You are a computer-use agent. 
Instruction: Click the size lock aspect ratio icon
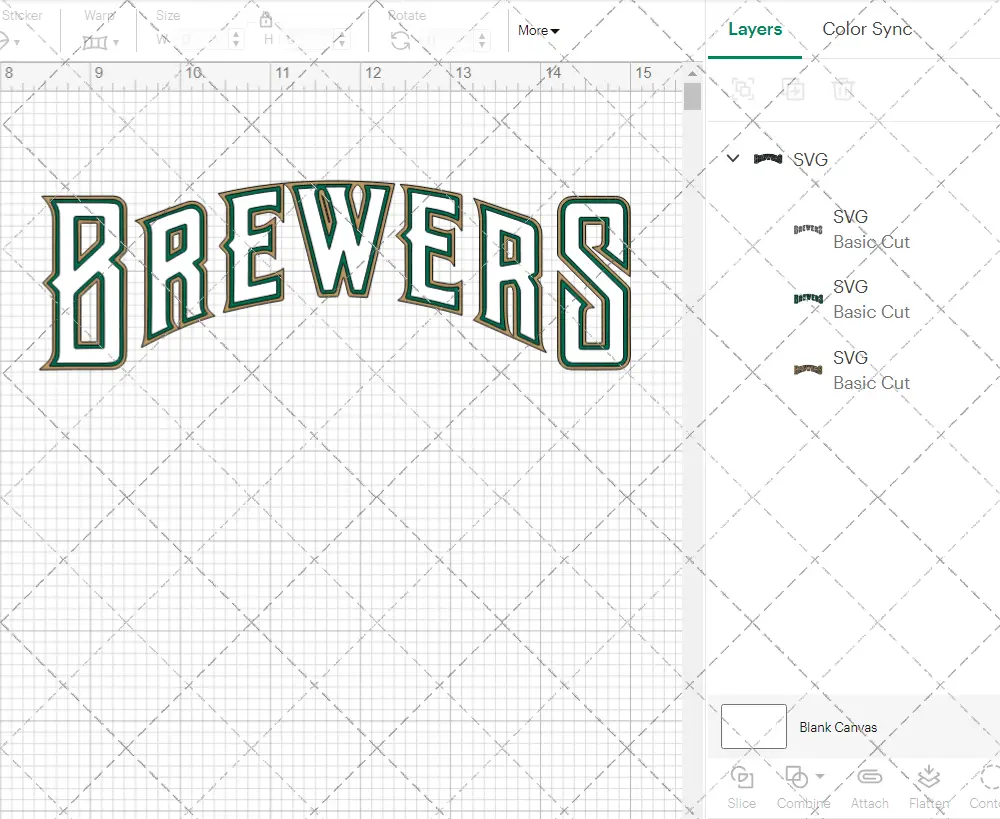(x=266, y=20)
